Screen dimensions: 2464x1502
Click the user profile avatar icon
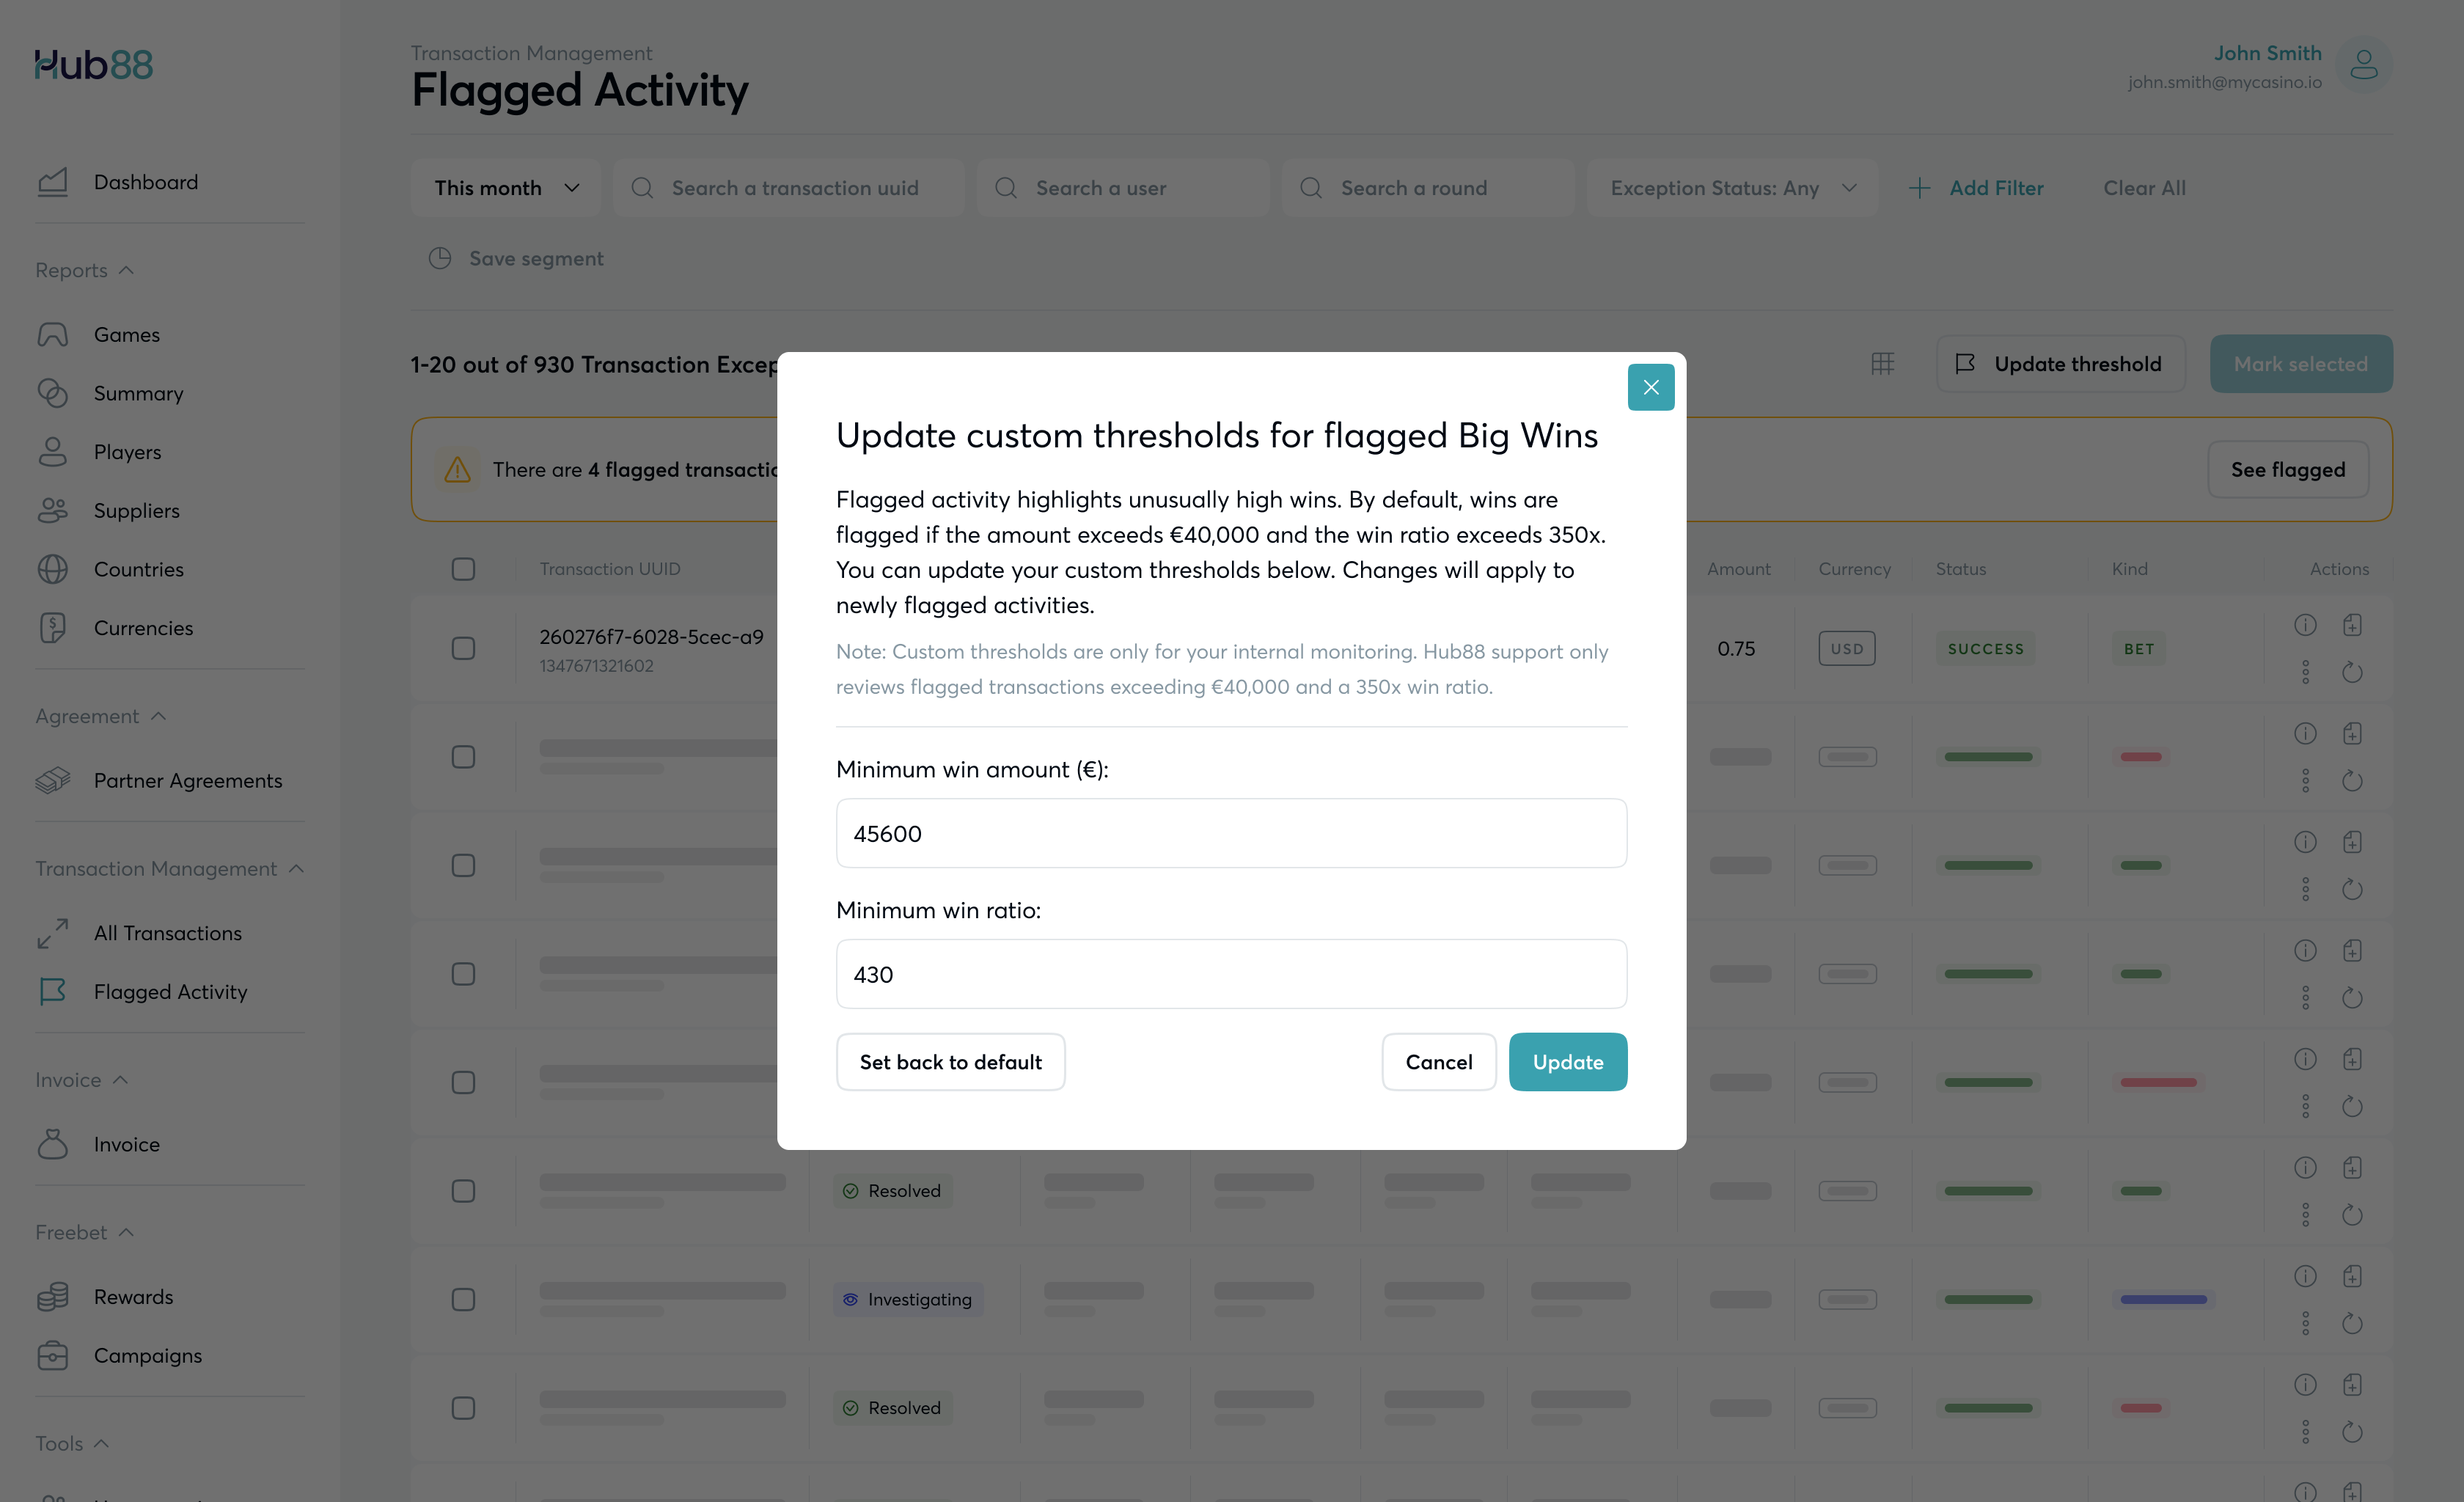(x=2363, y=66)
